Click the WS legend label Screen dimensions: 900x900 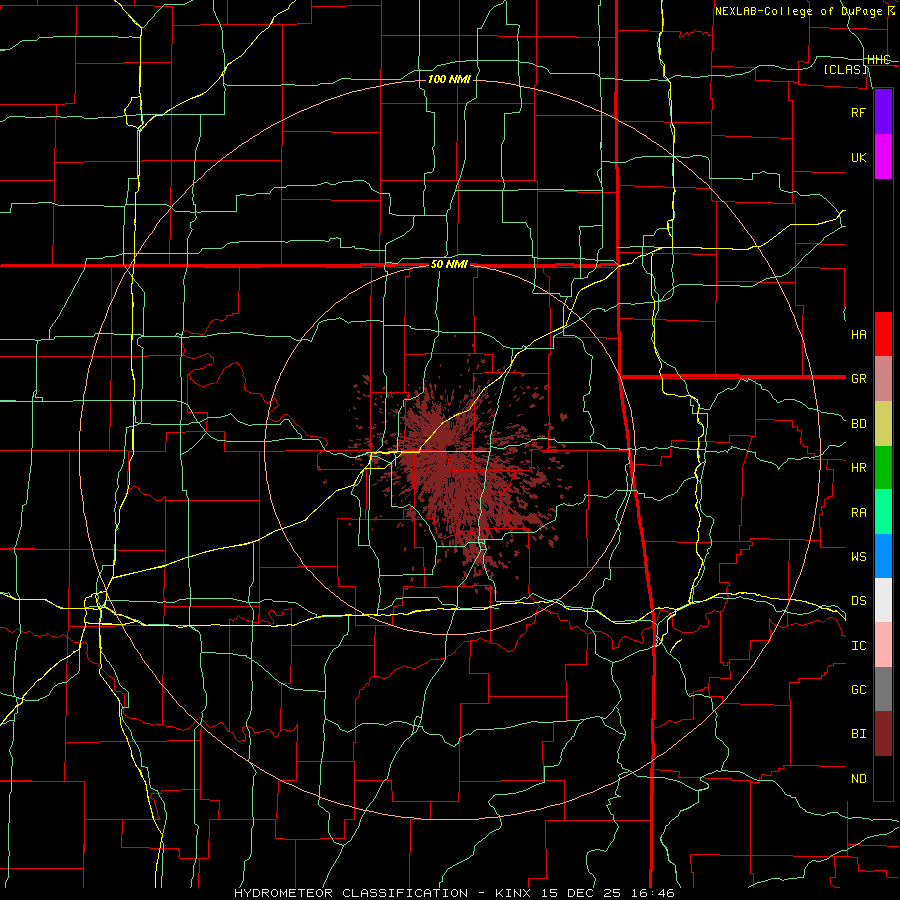click(x=859, y=557)
